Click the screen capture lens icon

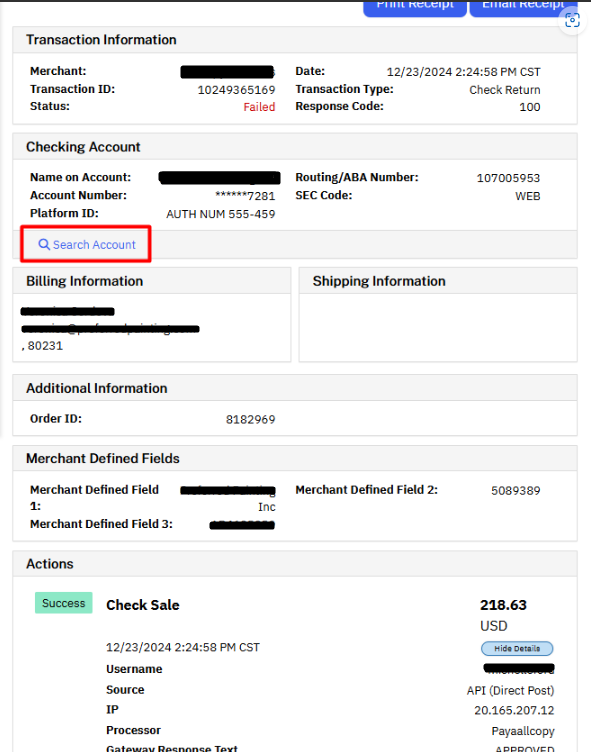pyautogui.click(x=572, y=20)
